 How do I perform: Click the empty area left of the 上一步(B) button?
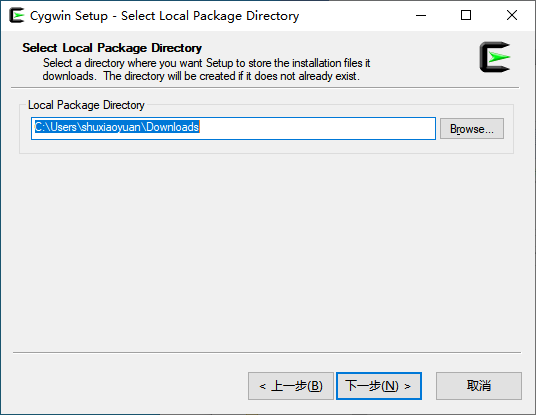(x=130, y=386)
